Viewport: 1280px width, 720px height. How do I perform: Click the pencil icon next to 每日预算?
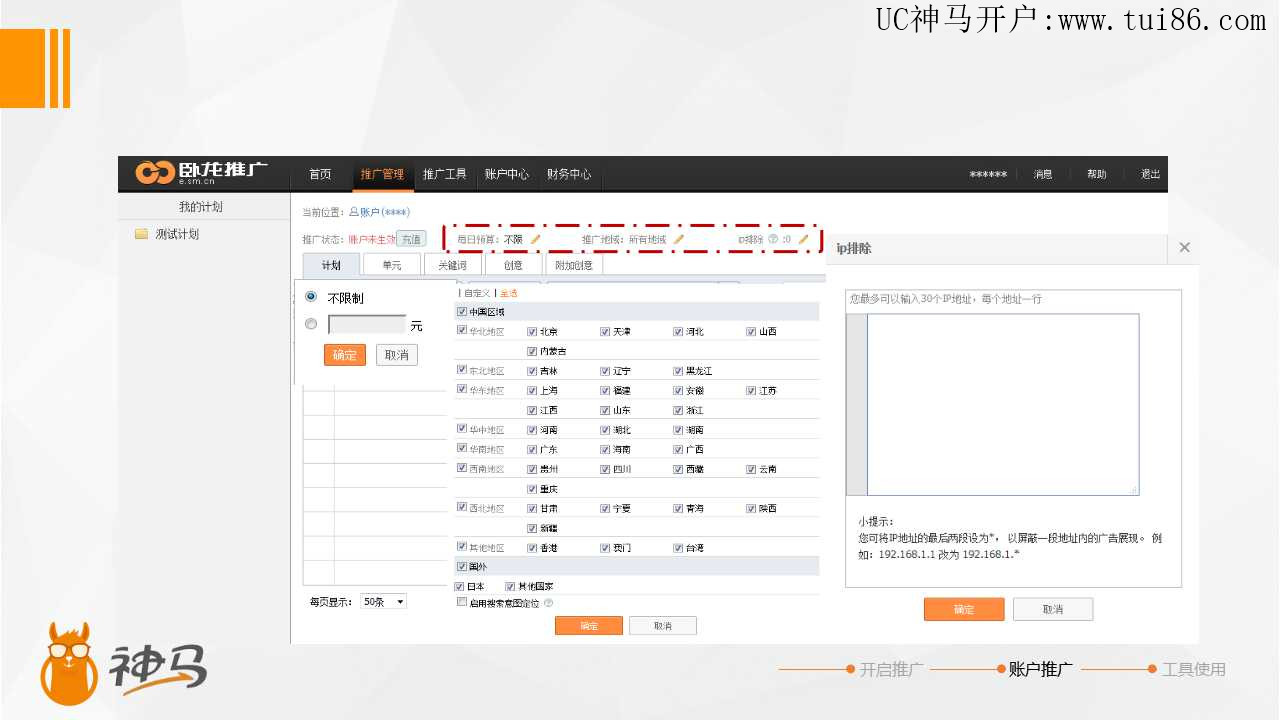click(x=536, y=240)
